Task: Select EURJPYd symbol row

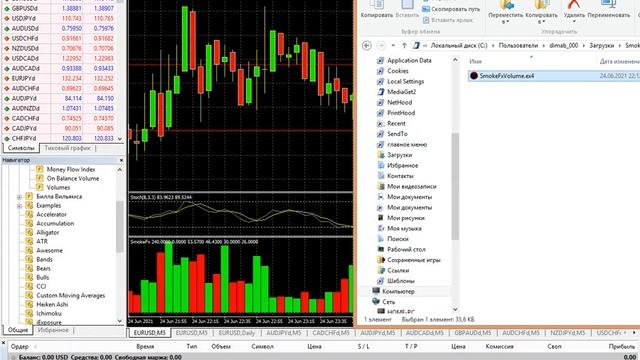Action: click(60, 78)
